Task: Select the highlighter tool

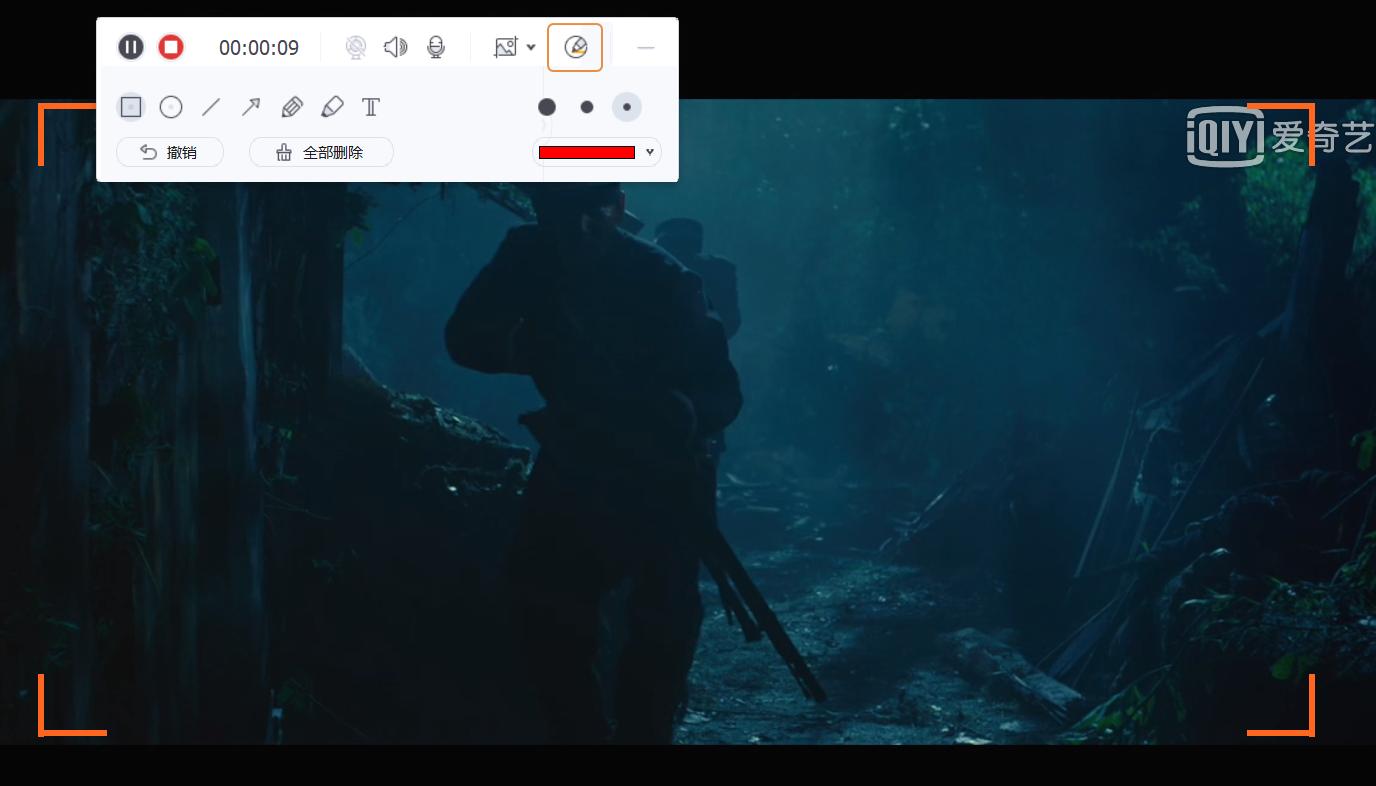Action: (333, 107)
